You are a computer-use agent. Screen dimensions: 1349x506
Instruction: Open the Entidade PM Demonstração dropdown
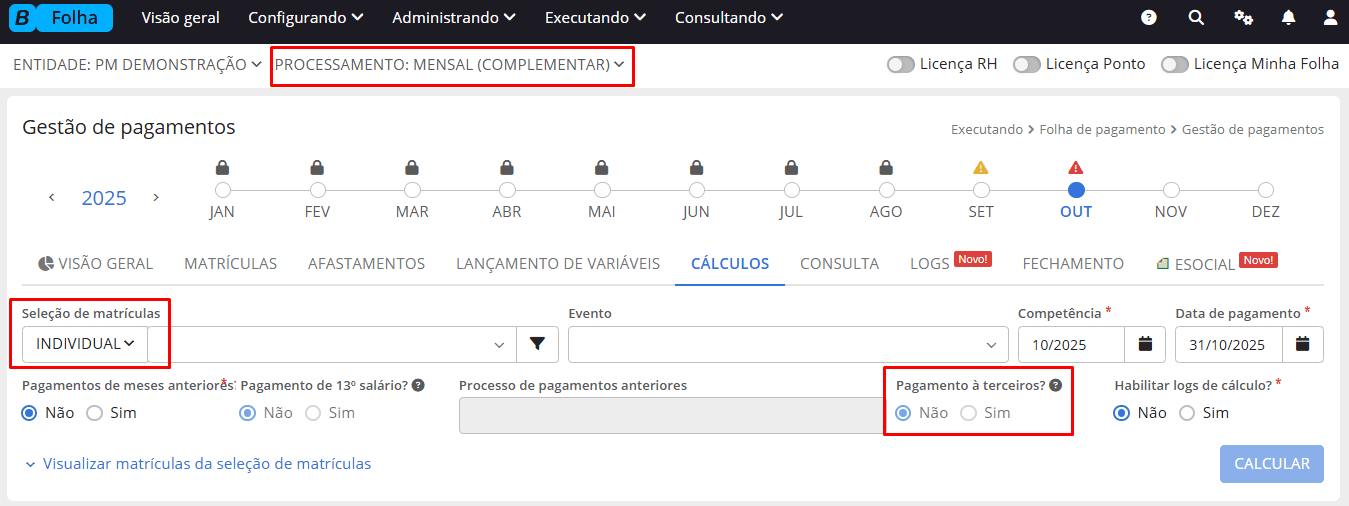point(137,64)
